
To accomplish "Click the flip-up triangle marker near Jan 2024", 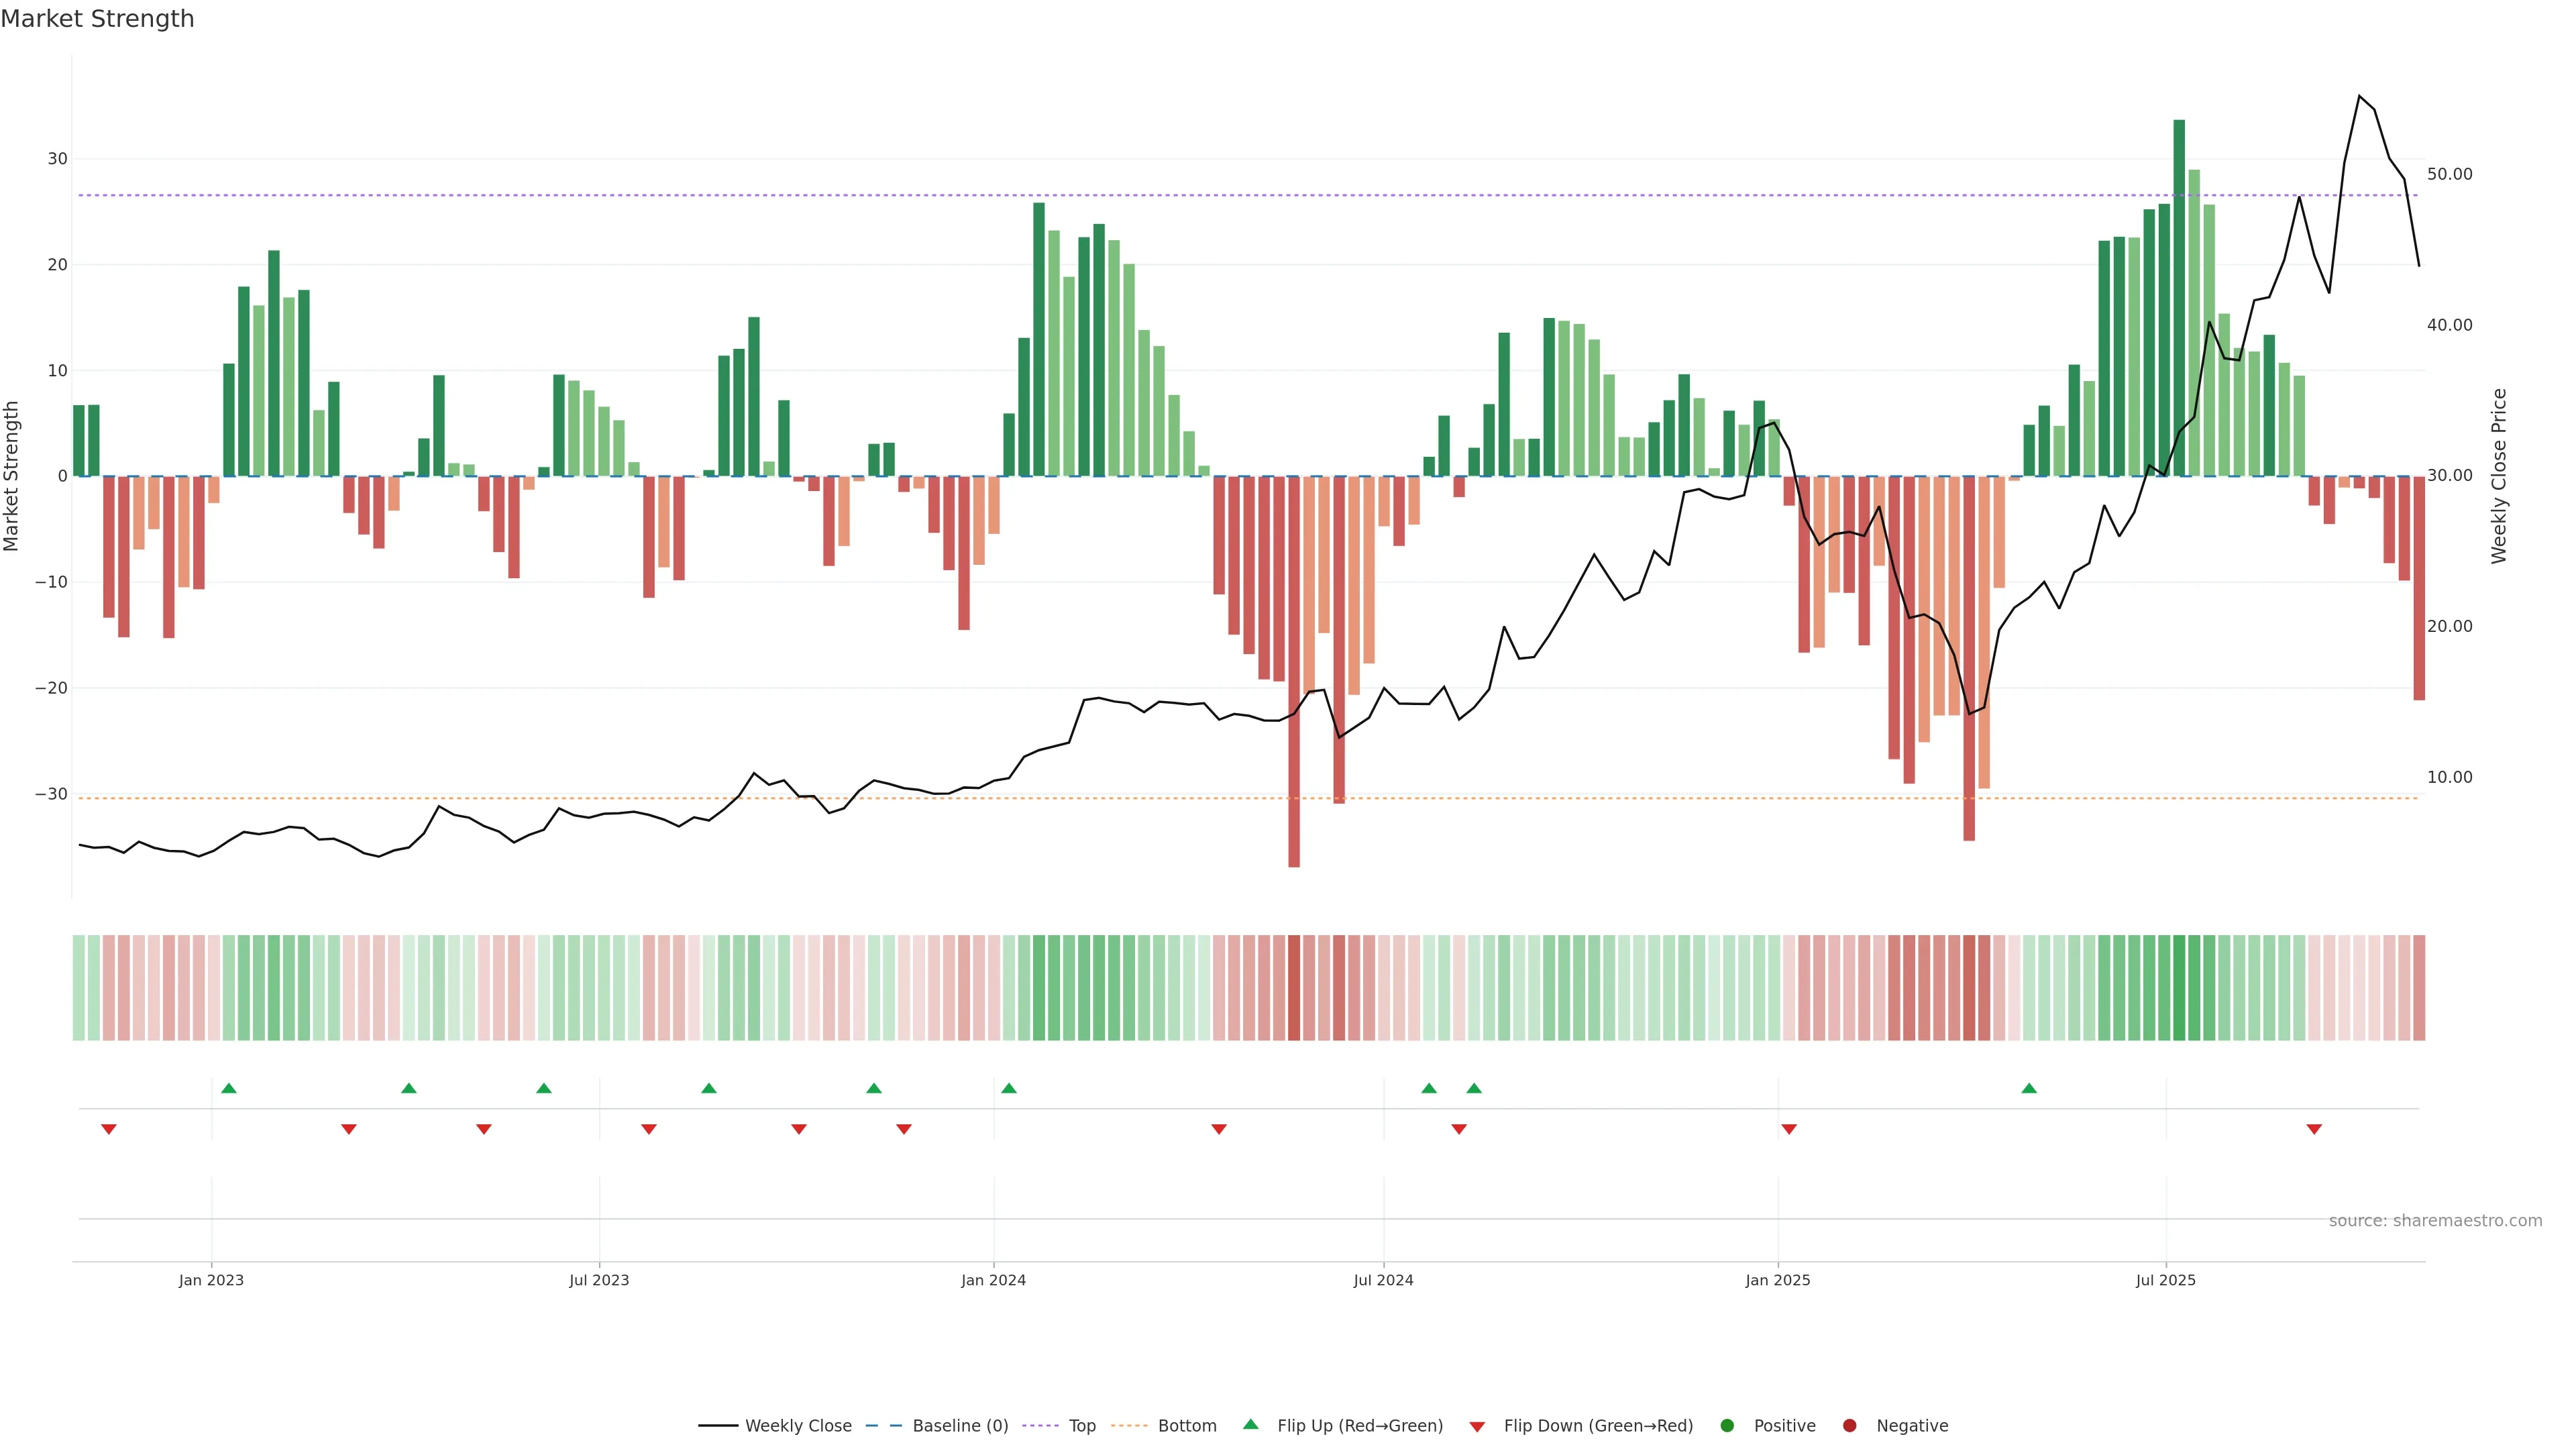I will (1009, 1088).
